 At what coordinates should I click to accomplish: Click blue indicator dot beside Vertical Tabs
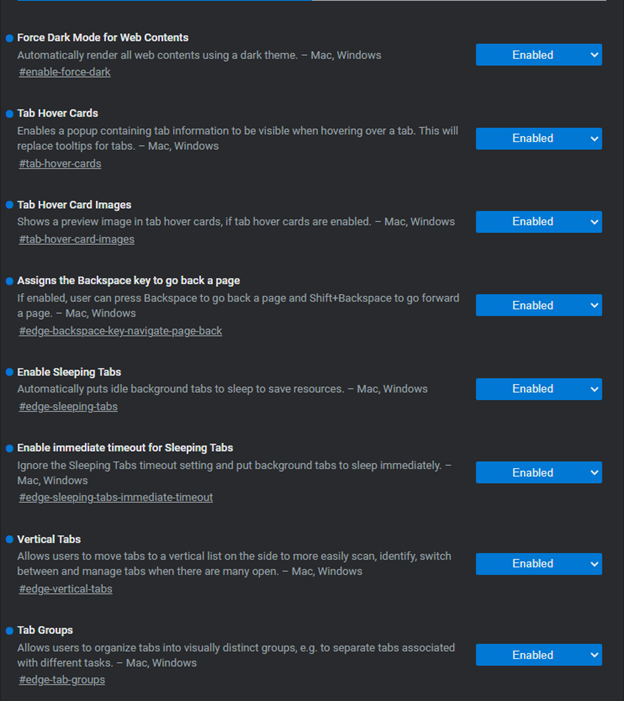click(9, 540)
